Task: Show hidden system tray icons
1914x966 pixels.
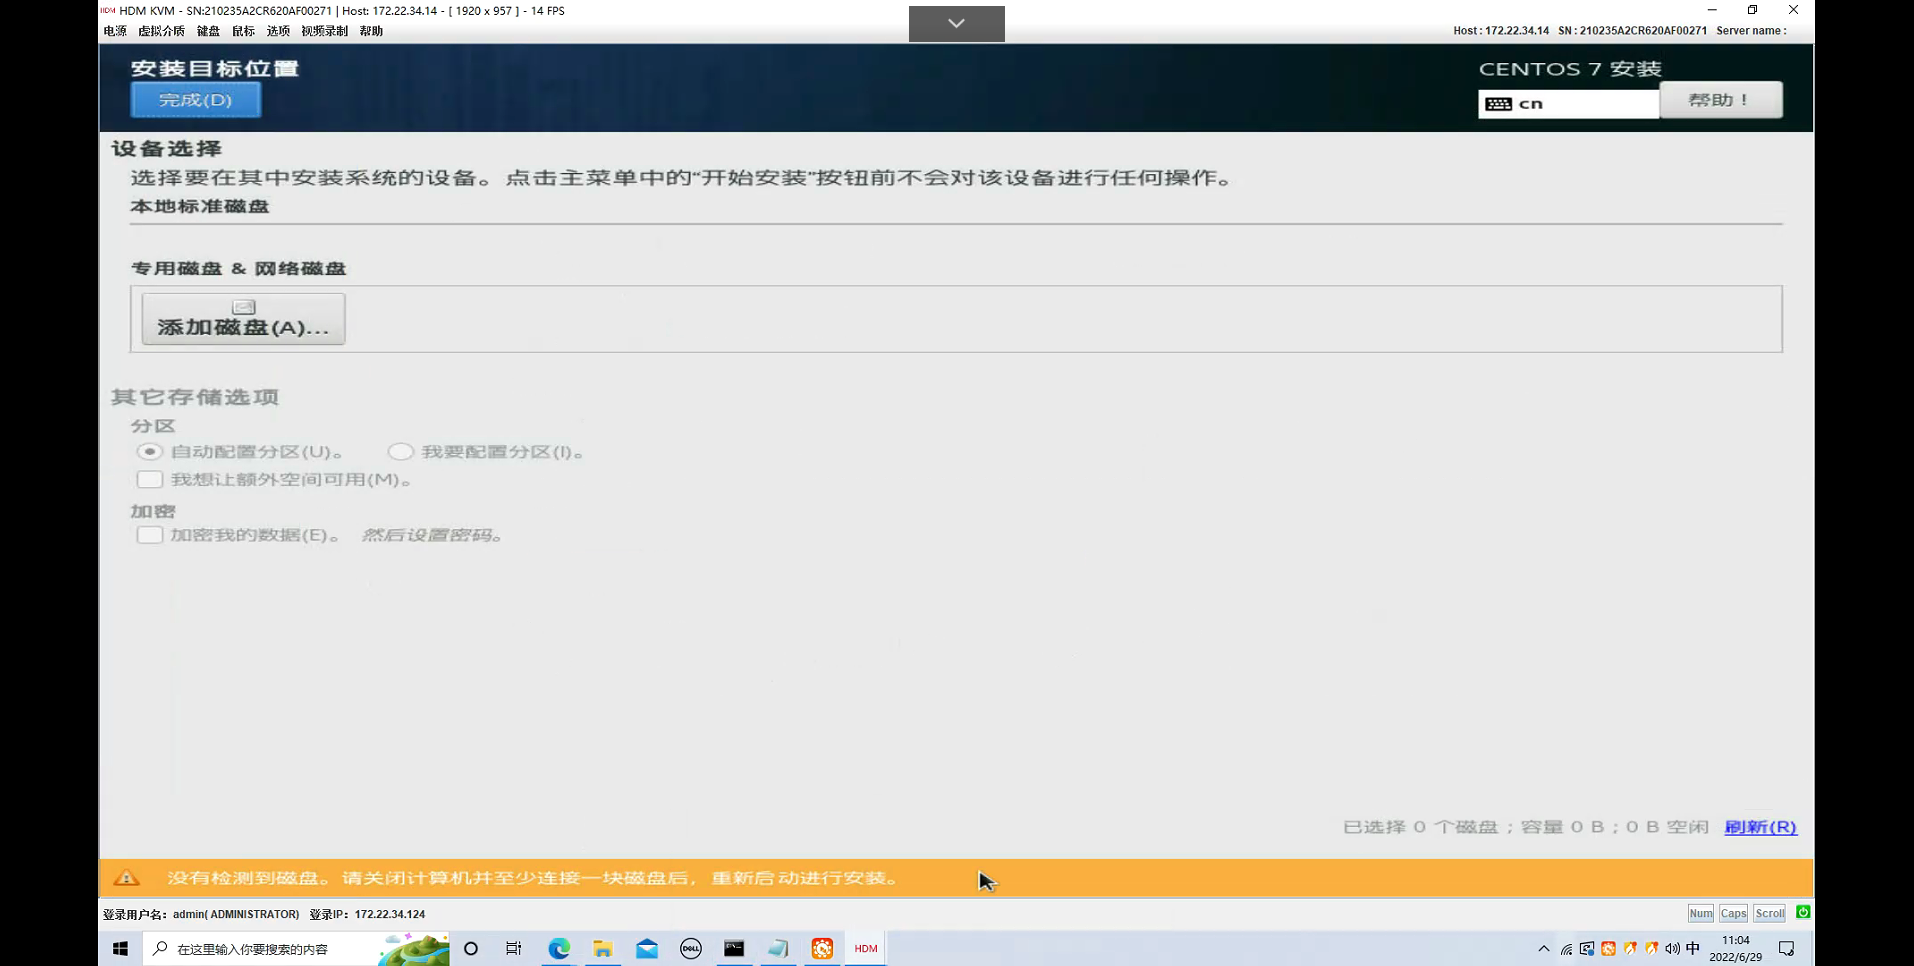Action: click(x=1544, y=949)
